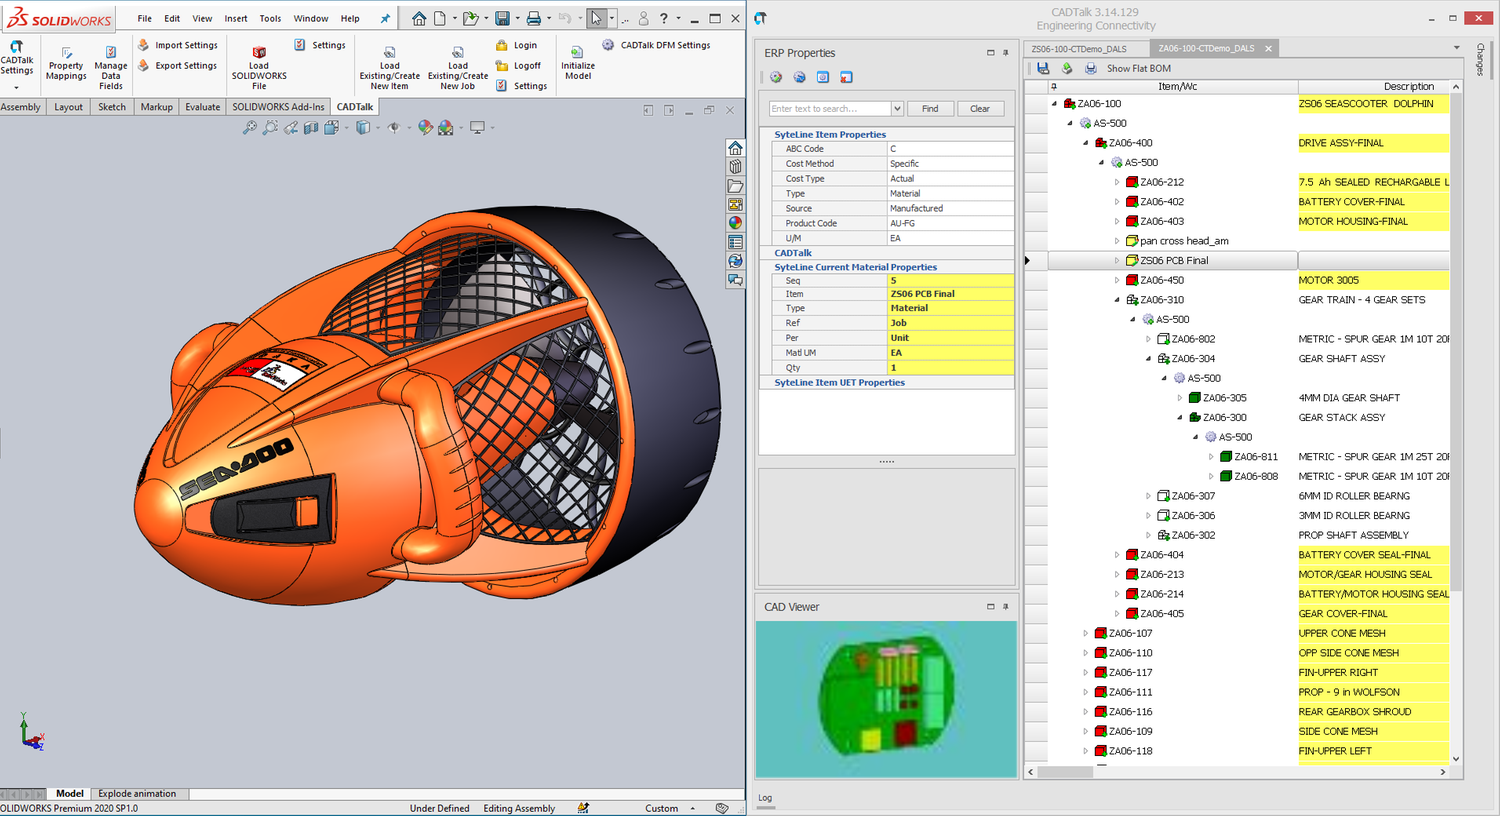The image size is (1500, 816).
Task: Click the Initialize Model icon
Action: click(x=577, y=52)
